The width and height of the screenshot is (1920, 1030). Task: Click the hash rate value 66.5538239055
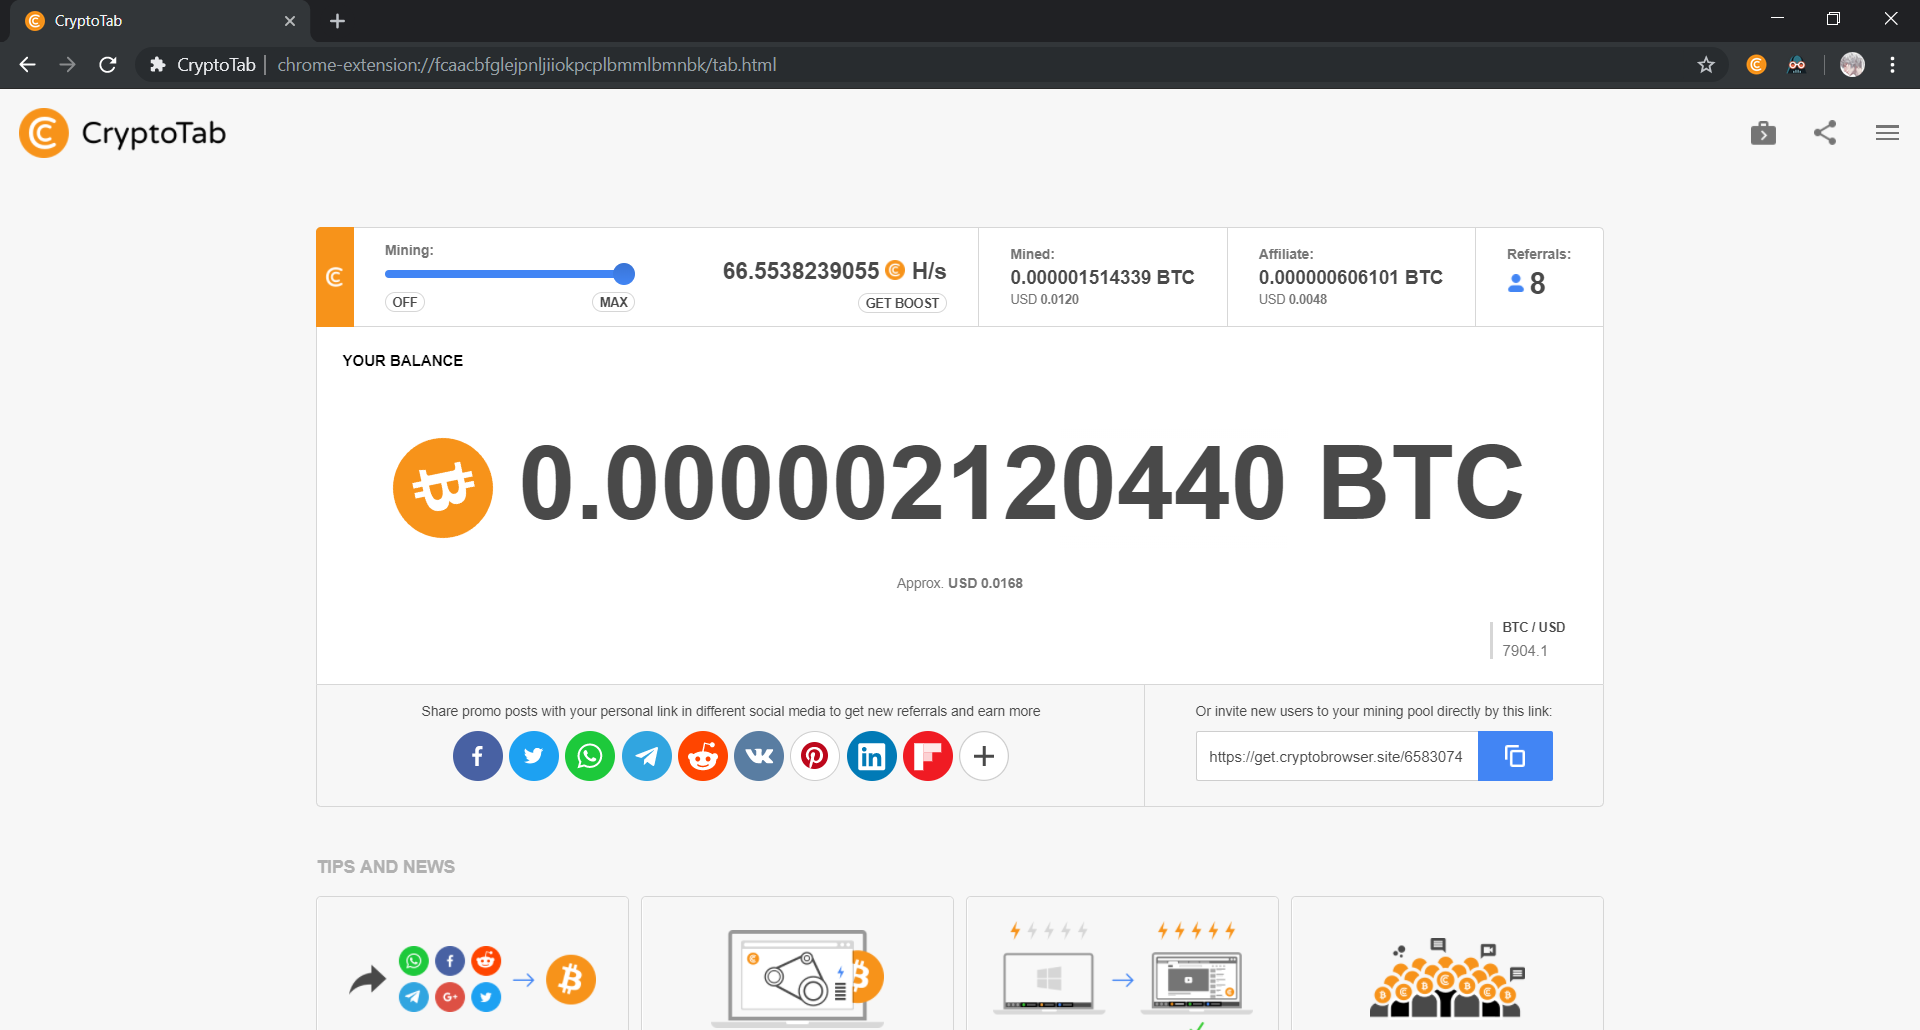pyautogui.click(x=801, y=271)
